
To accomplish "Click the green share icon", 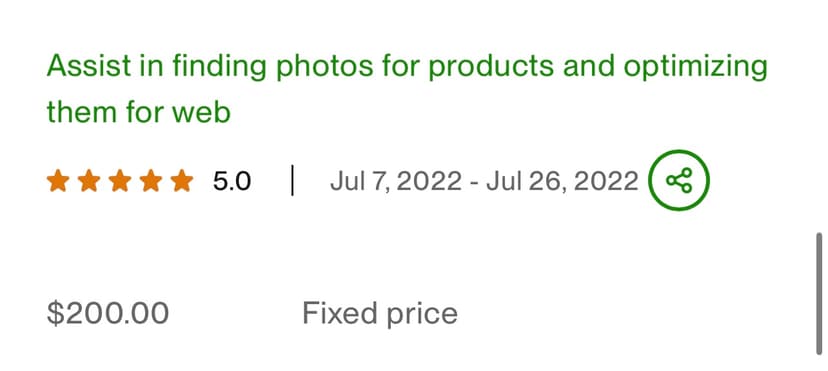I will (679, 180).
